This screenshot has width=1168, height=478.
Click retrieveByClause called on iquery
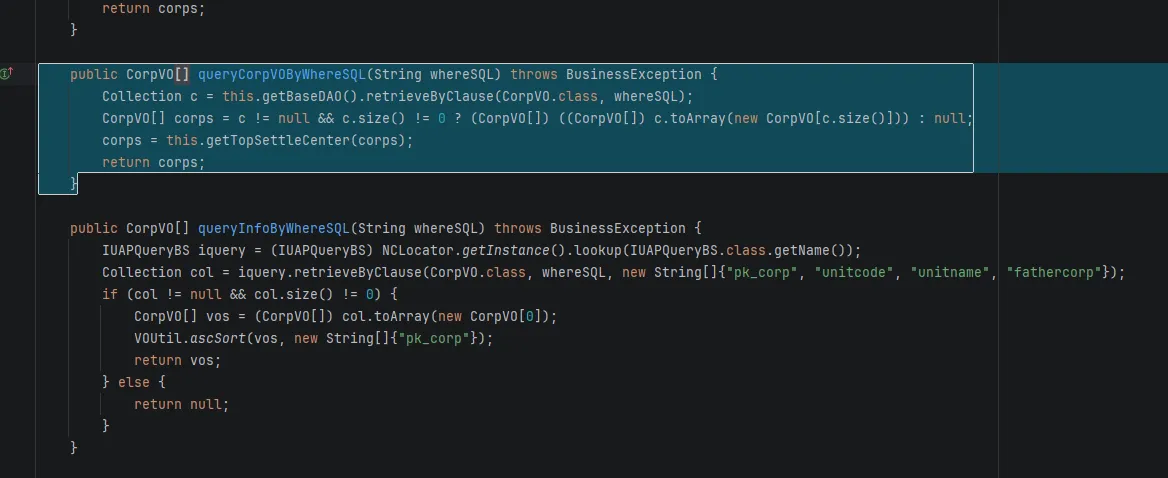click(358, 273)
